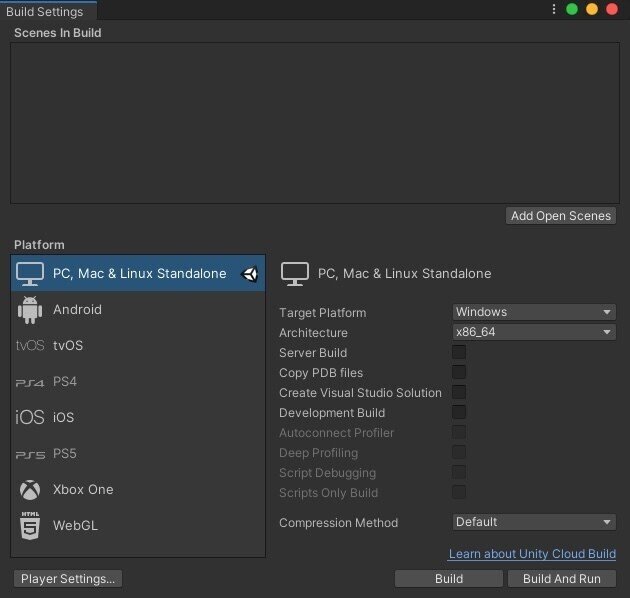The width and height of the screenshot is (630, 598).
Task: Click the Build And Run button
Action: pyautogui.click(x=562, y=579)
